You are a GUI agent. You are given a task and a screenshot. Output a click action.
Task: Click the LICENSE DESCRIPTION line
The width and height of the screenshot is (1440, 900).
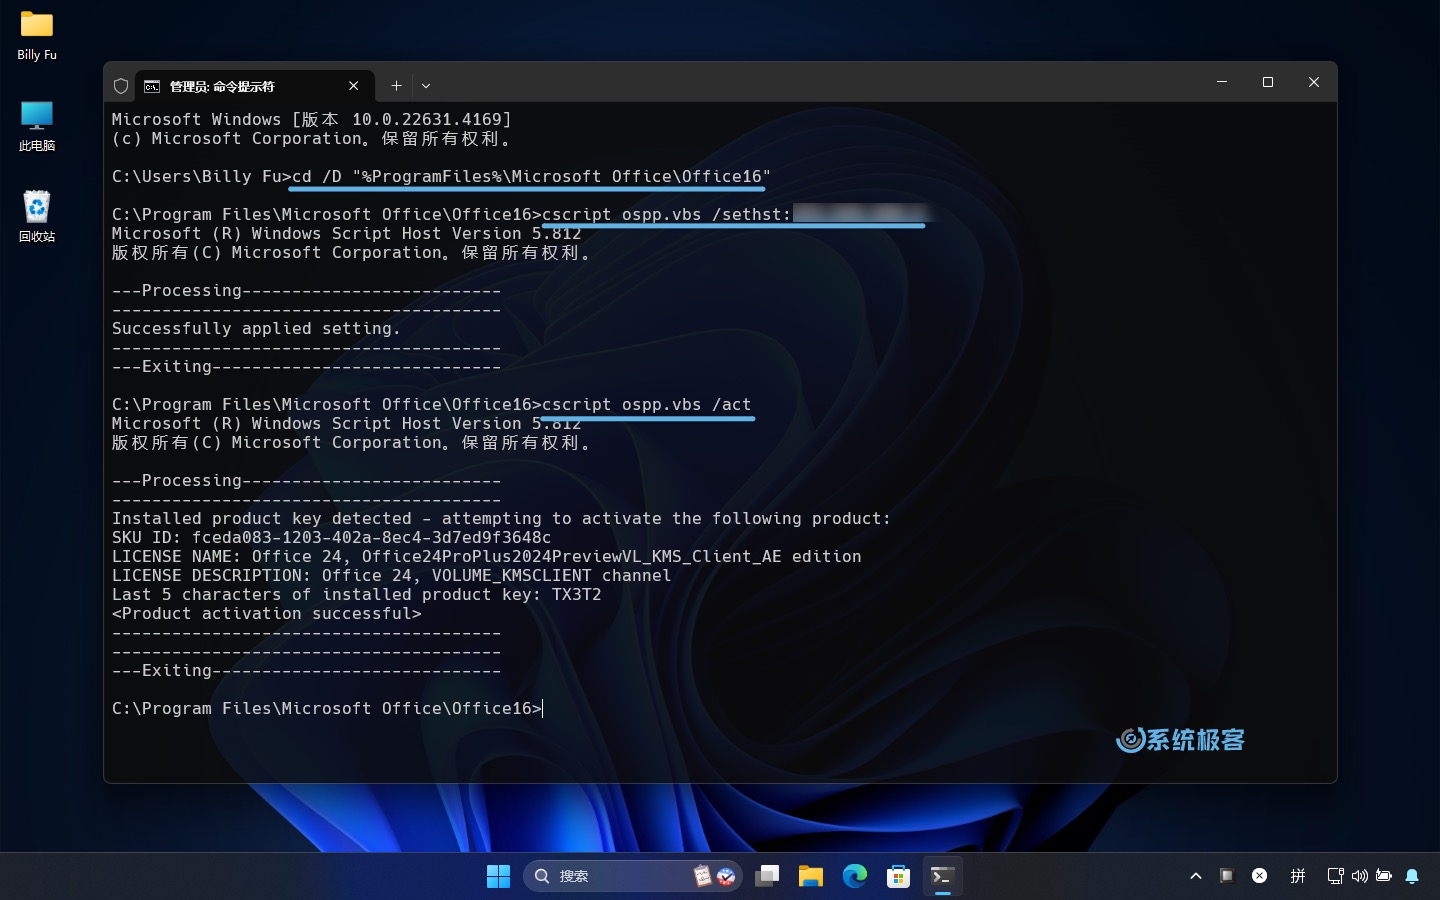[x=392, y=575]
